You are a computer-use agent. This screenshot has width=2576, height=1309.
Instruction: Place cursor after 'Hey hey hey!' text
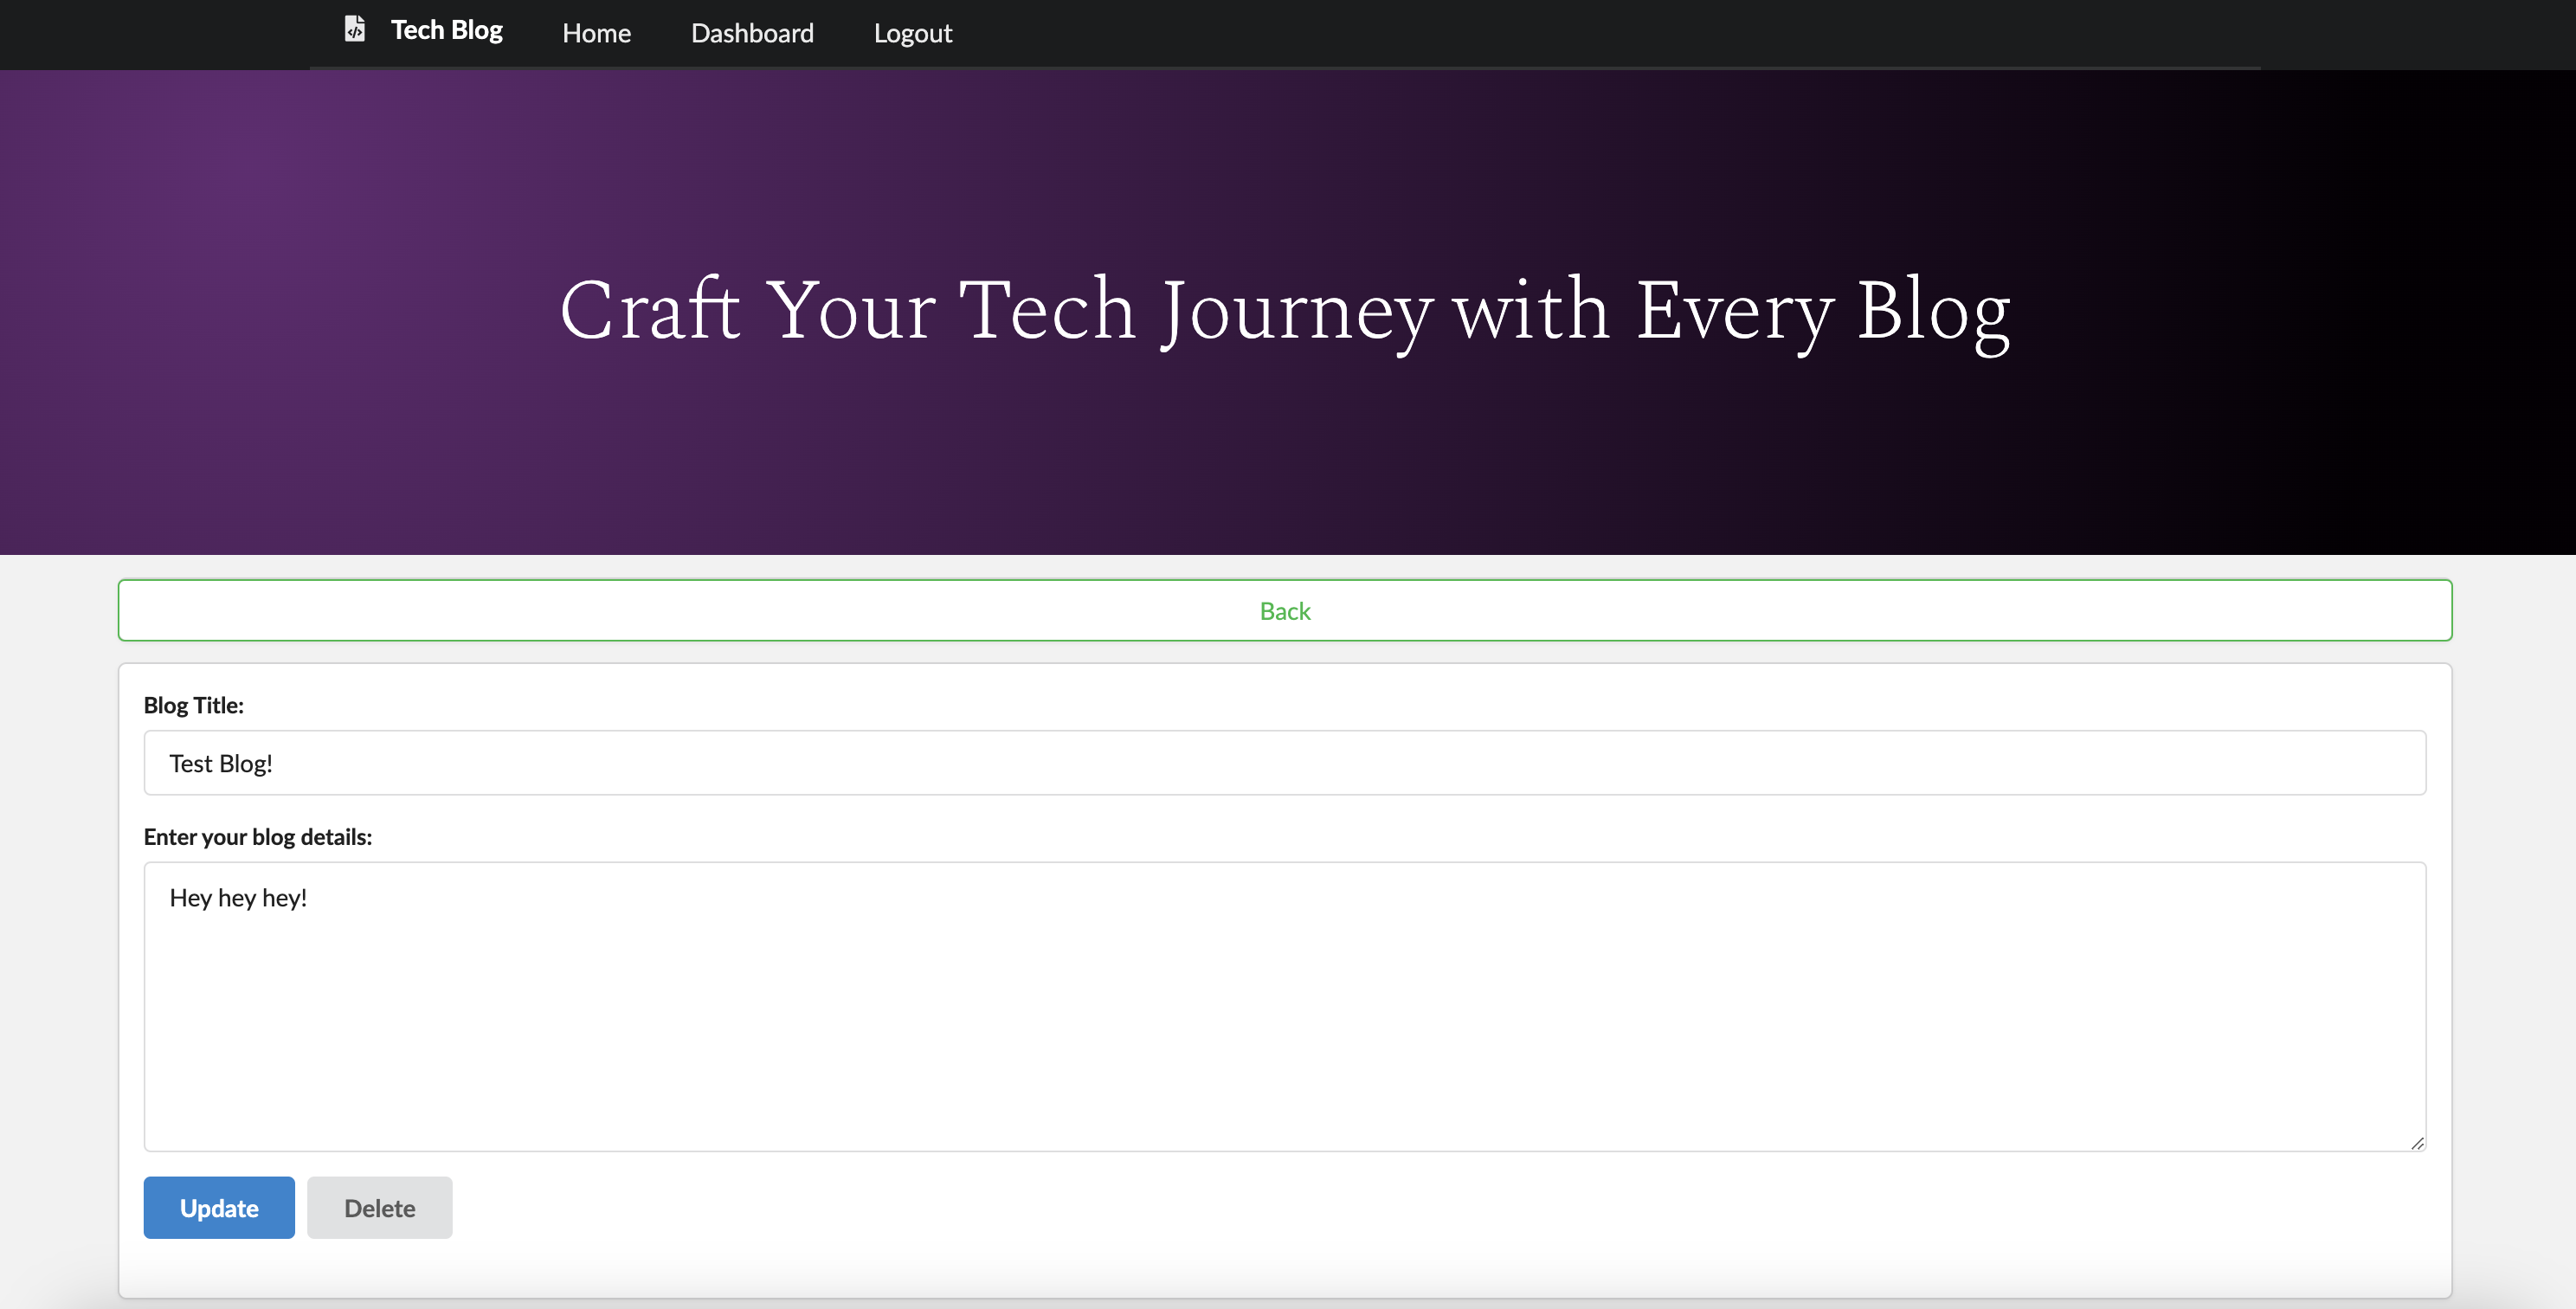coord(309,898)
